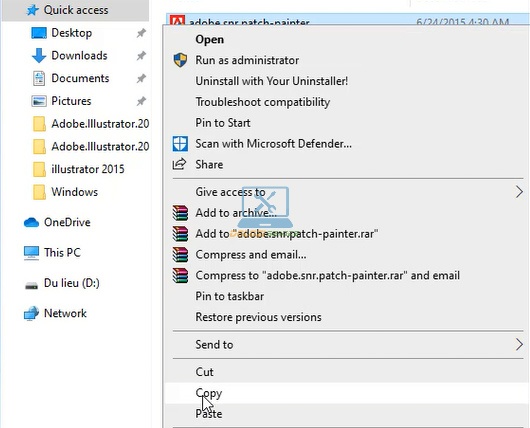Viewport: 530px width, 428px height.
Task: Click the OneDrive cloud icon
Action: click(x=31, y=222)
